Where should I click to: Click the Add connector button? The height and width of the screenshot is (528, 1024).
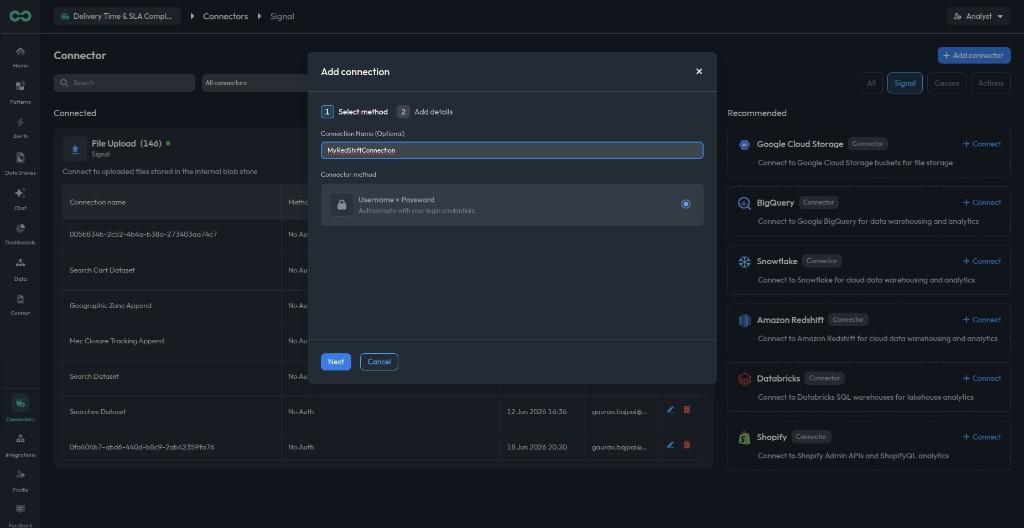pyautogui.click(x=974, y=56)
